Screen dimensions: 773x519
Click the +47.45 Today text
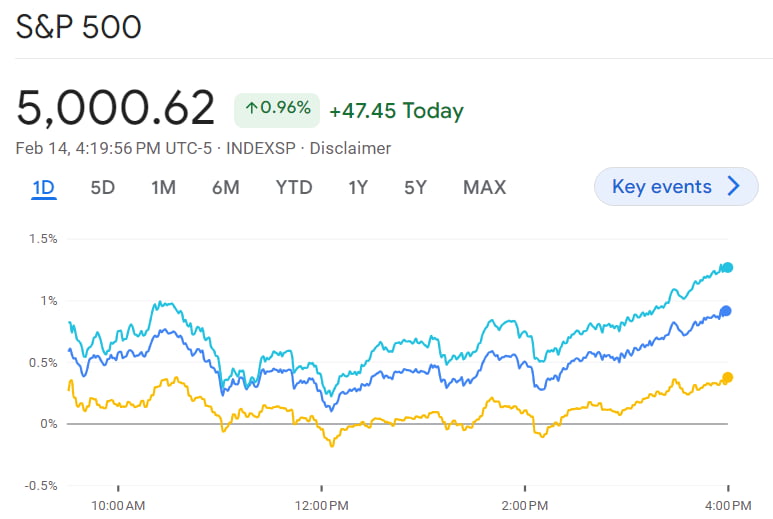396,111
